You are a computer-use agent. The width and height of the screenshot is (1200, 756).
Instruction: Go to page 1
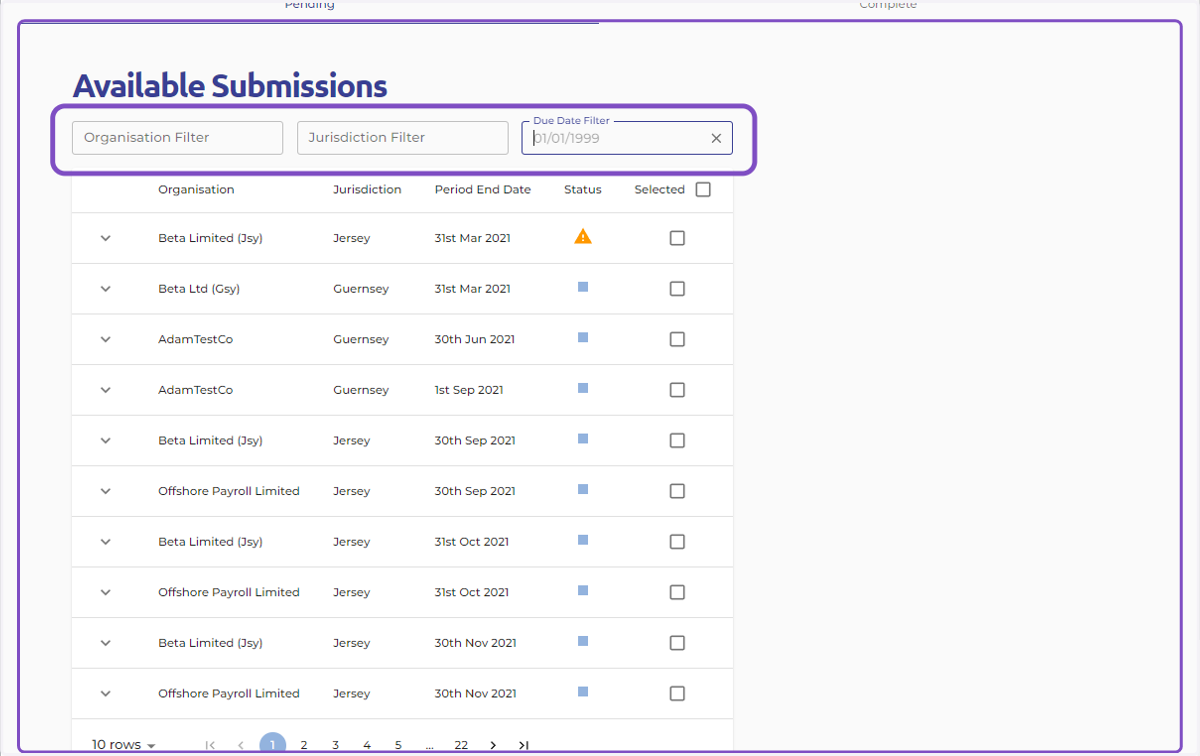tap(272, 745)
